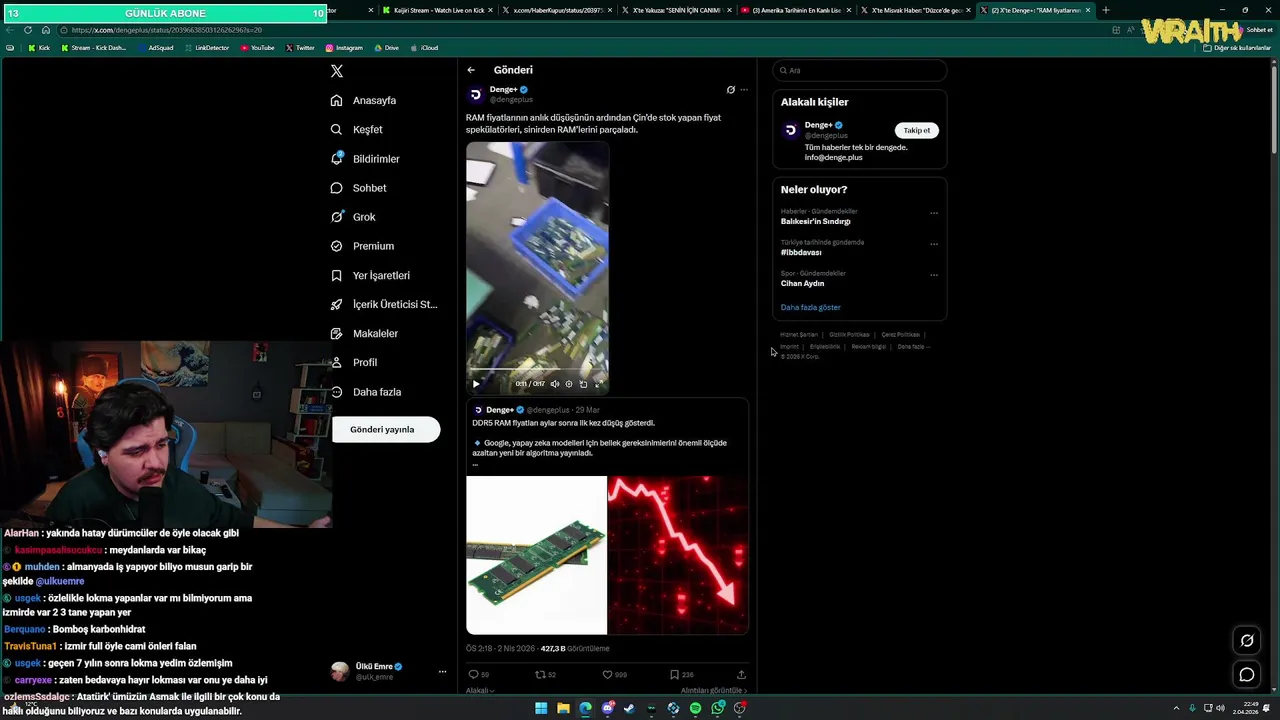This screenshot has height=720, width=1280.
Task: Open File Explorer from taskbar
Action: (563, 708)
